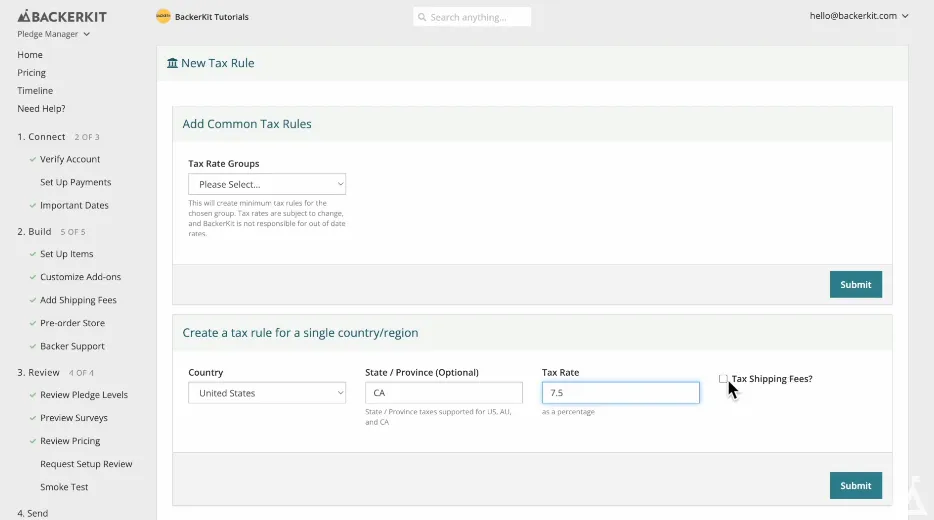Click the 2 OF 3 progress text
The image size is (934, 520).
[87, 137]
